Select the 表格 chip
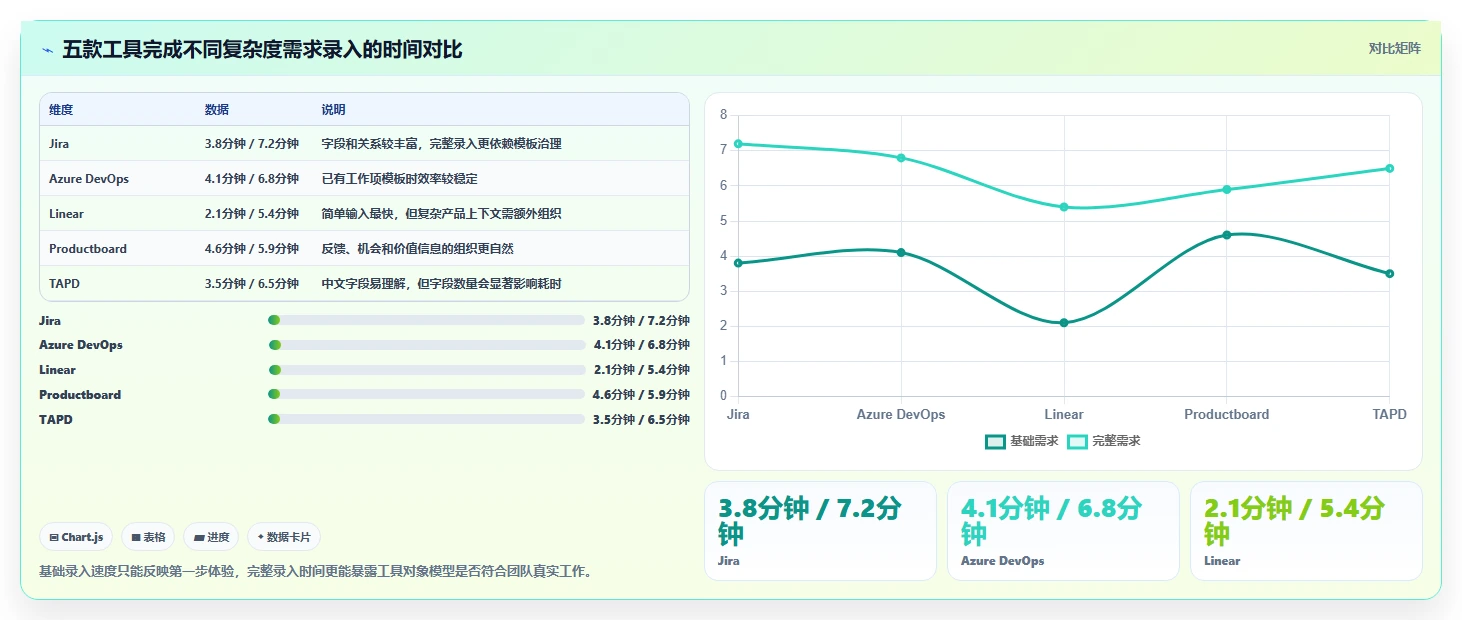This screenshot has height=620, width=1462. click(x=148, y=537)
